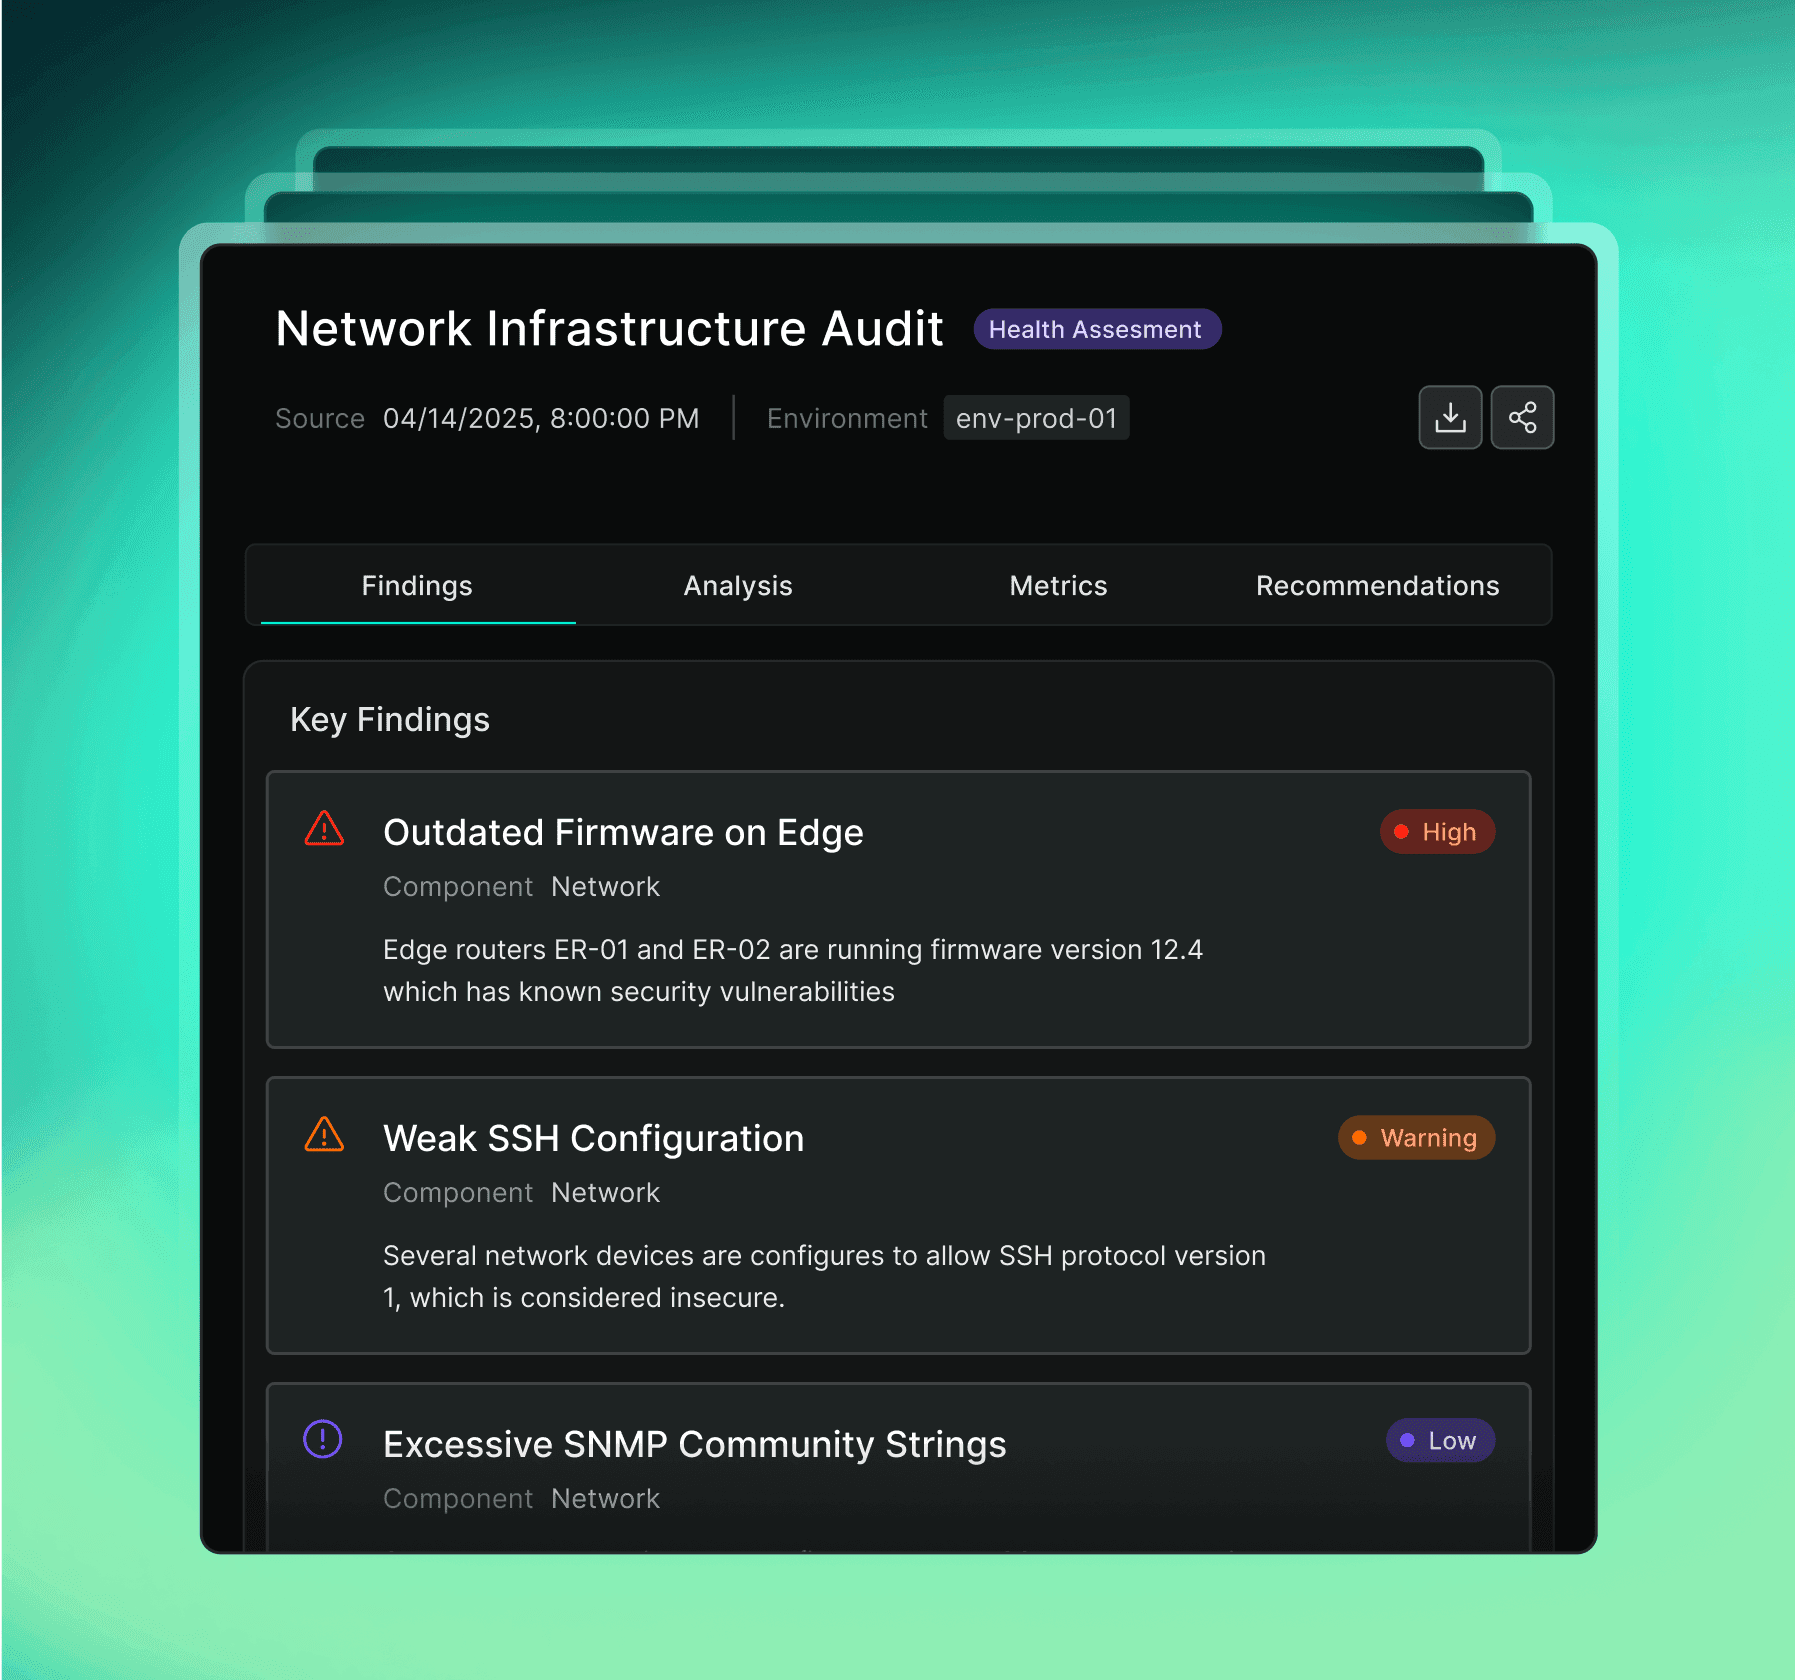
Task: Click the warning triangle beside Outdated Firmware on Edge
Action: click(323, 829)
